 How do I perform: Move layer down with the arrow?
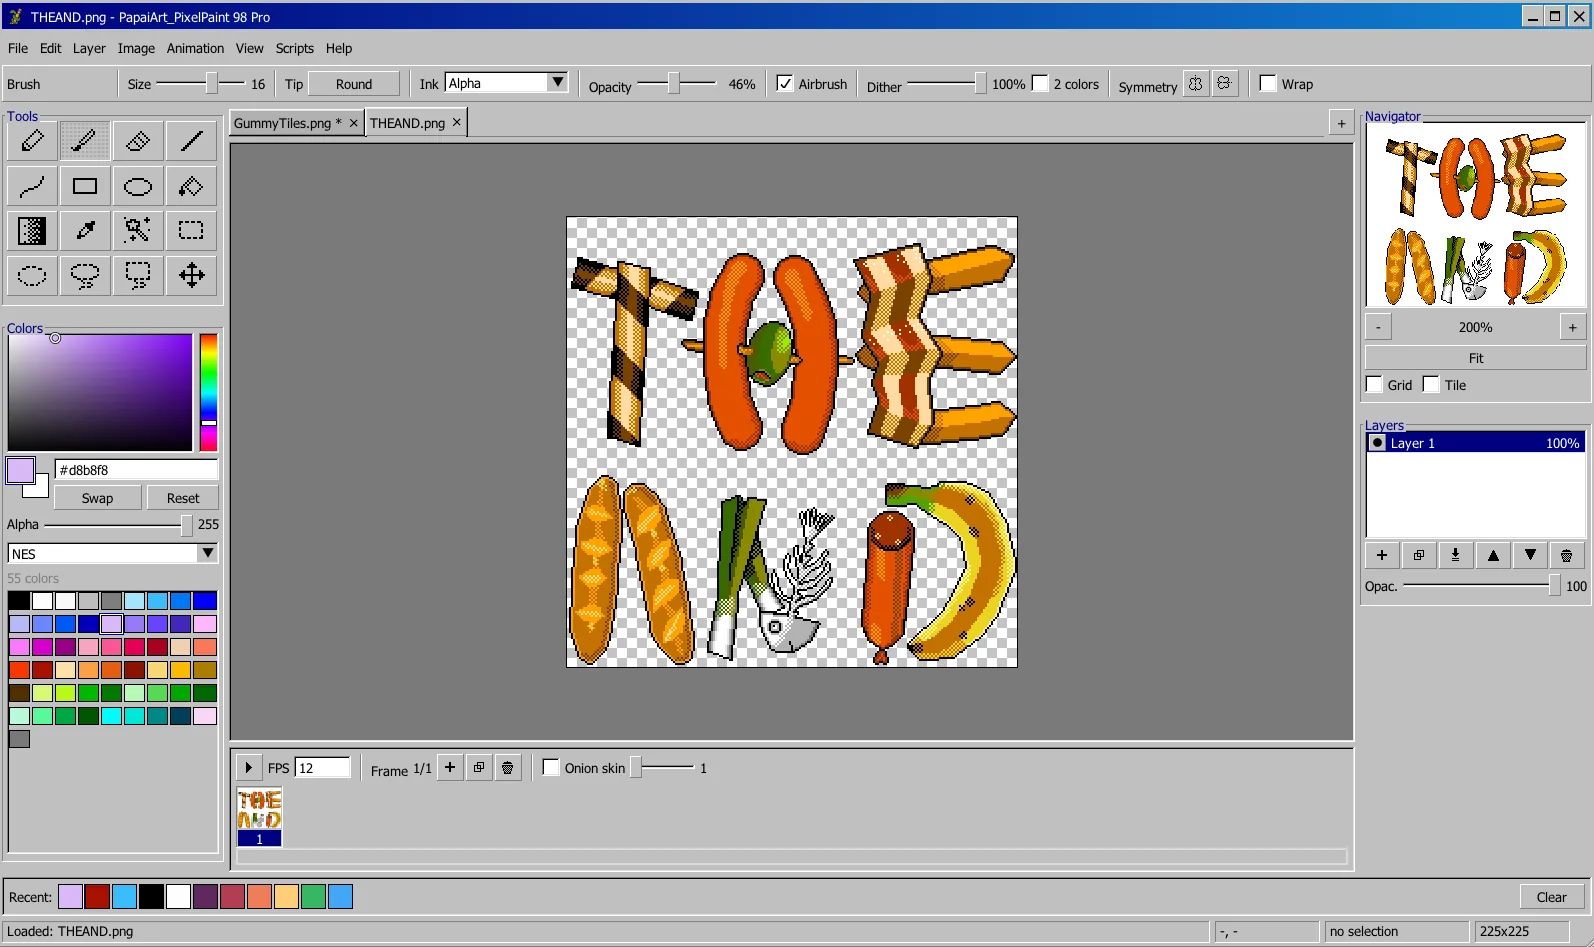(x=1530, y=555)
